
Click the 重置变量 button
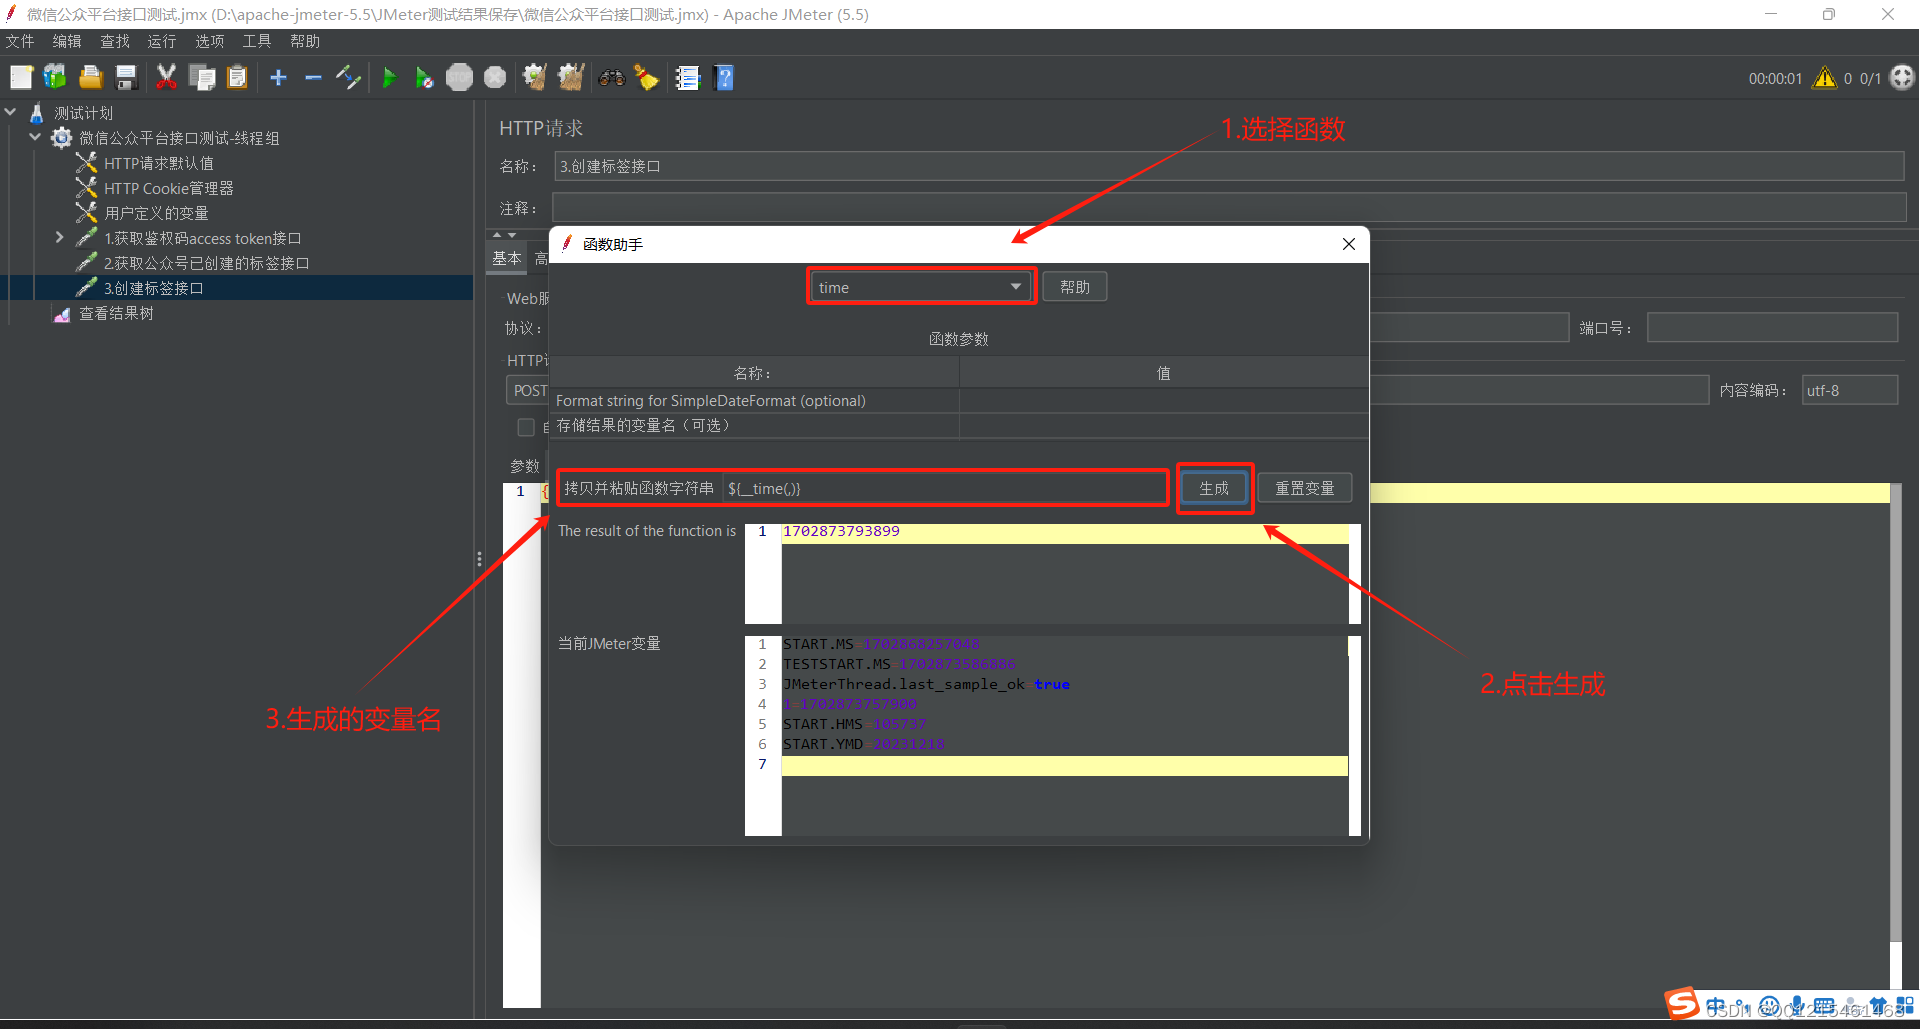coord(1305,488)
